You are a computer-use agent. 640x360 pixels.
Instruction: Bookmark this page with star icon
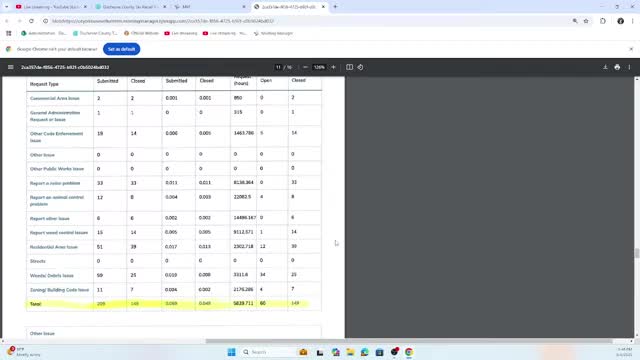tap(586, 21)
